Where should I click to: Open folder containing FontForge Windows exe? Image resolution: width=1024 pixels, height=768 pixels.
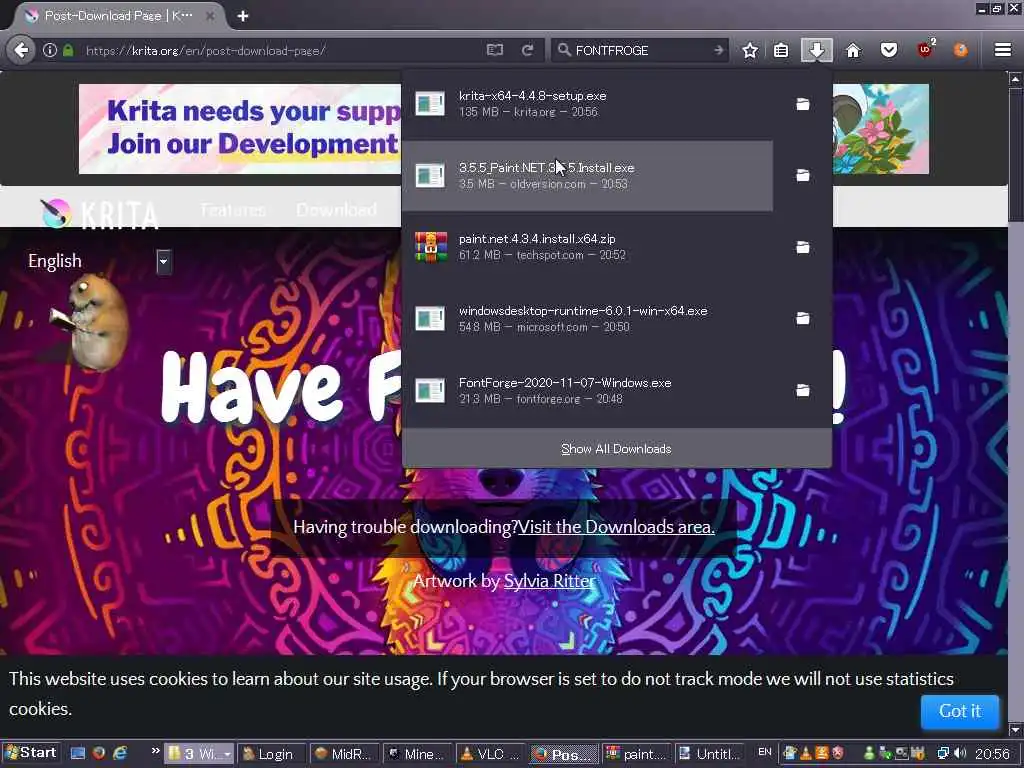(803, 390)
